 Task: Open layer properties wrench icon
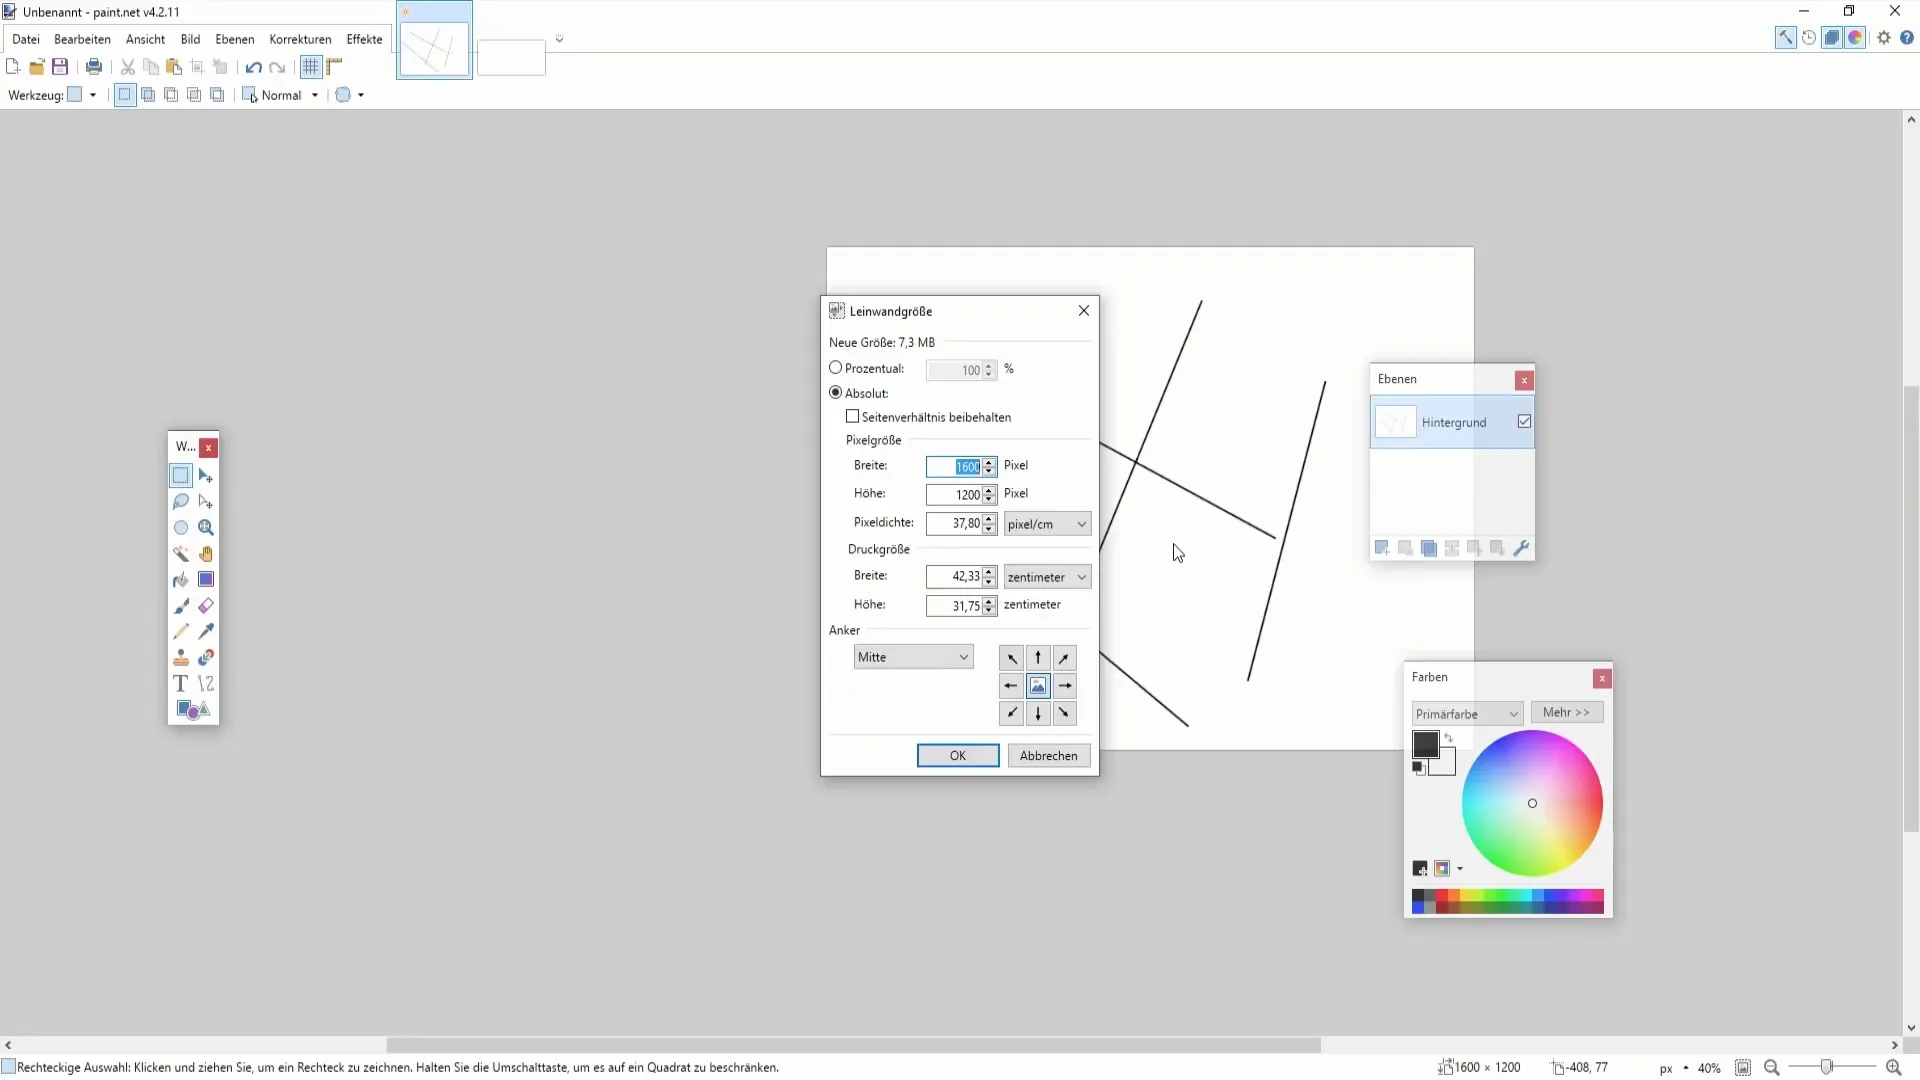1521,548
